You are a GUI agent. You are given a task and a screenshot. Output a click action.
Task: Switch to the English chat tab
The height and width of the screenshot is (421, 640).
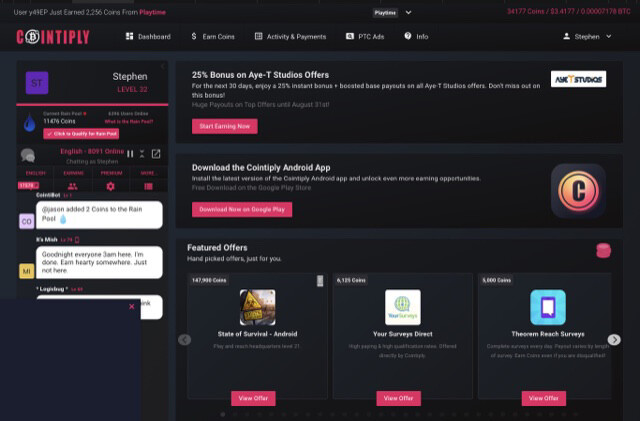click(x=36, y=173)
